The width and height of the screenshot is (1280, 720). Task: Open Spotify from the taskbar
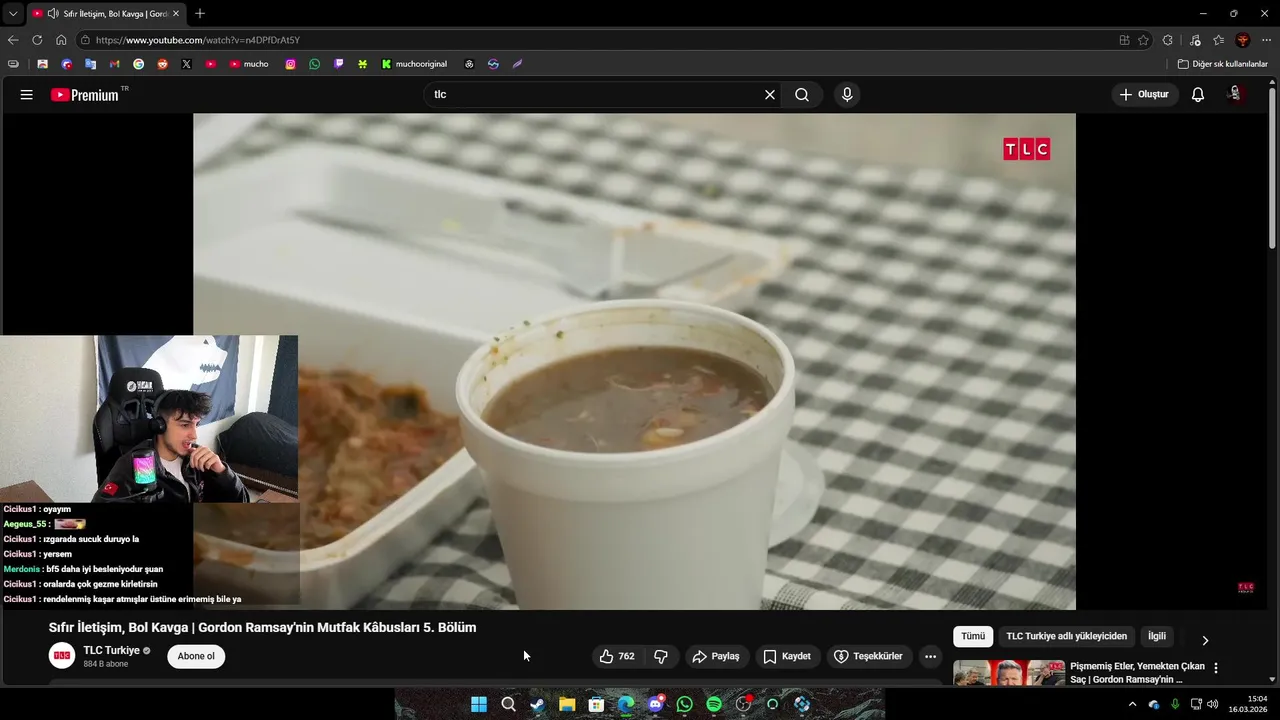click(x=714, y=704)
